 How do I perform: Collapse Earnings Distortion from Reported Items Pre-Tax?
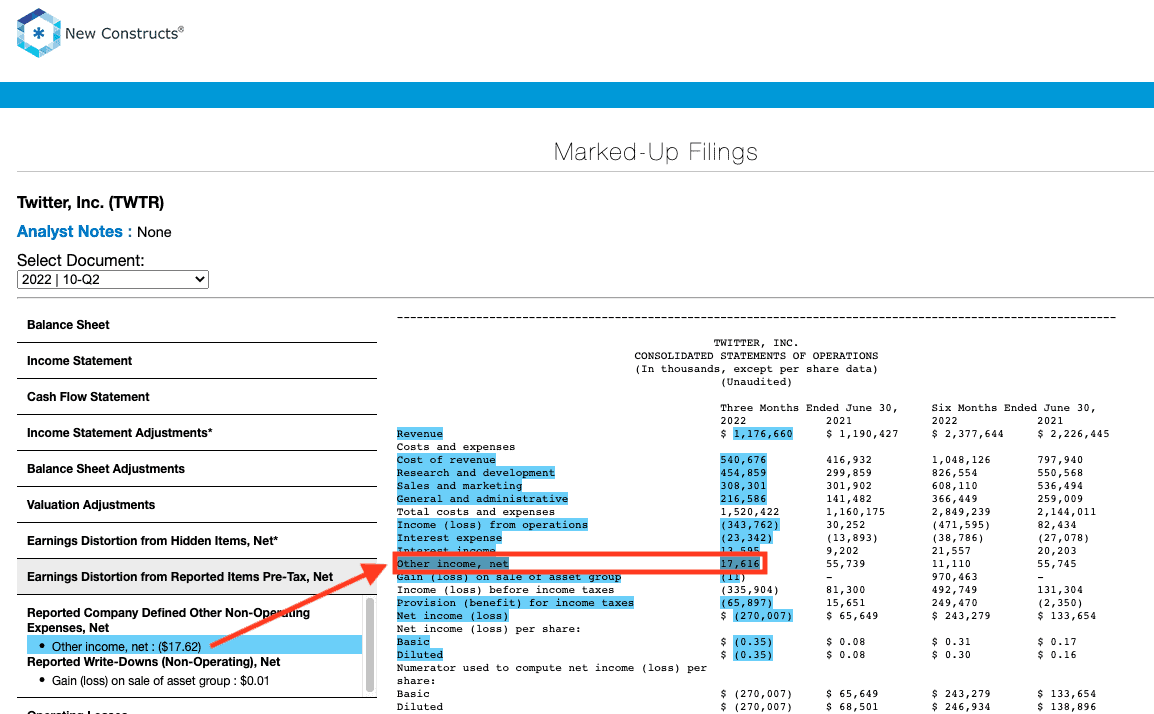(x=197, y=577)
